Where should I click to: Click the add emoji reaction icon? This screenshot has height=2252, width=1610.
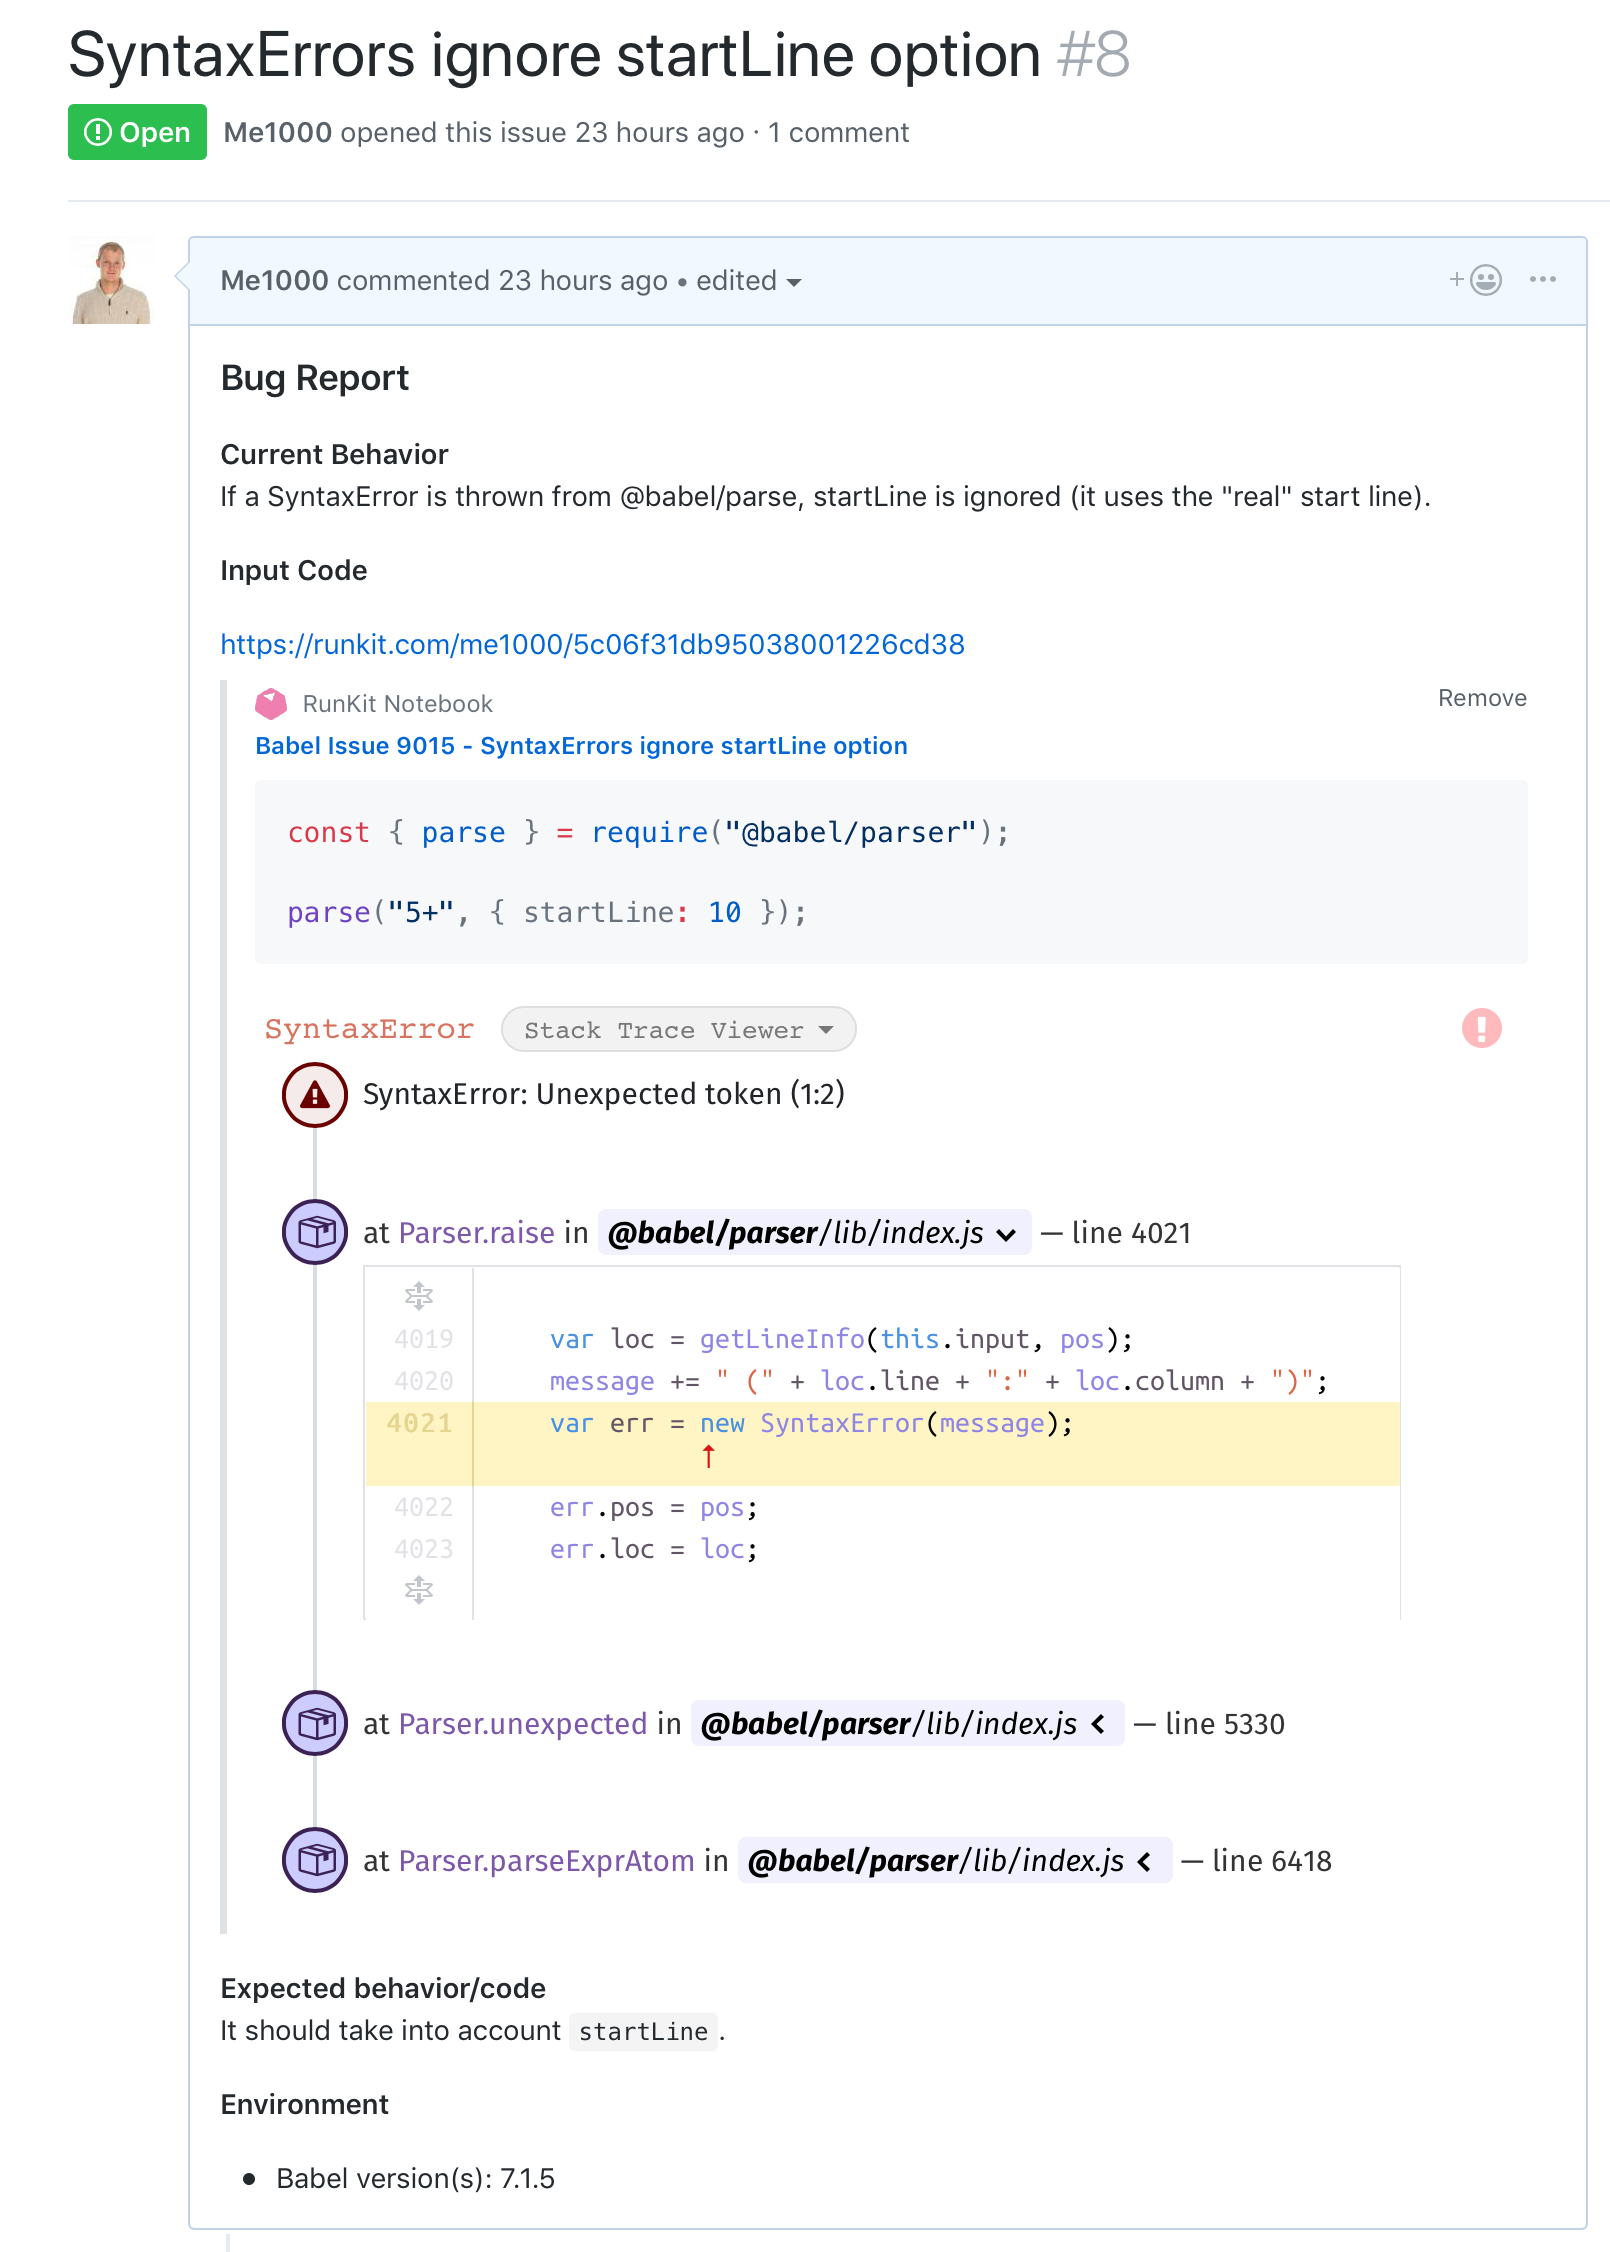[x=1476, y=280]
